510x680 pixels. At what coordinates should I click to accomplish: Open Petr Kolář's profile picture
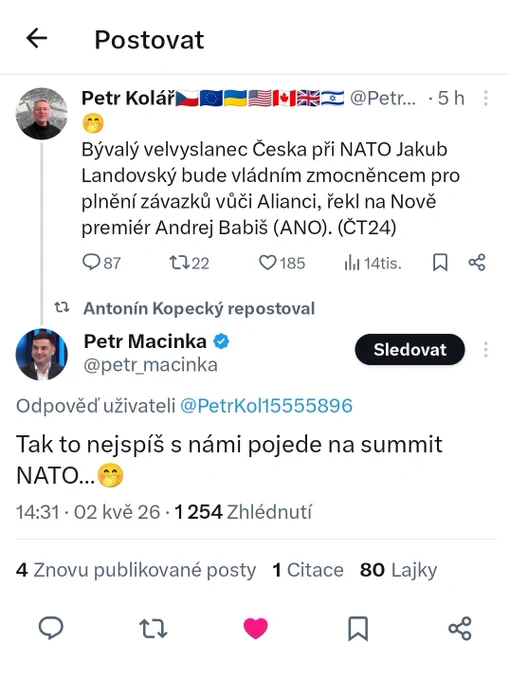click(x=42, y=114)
